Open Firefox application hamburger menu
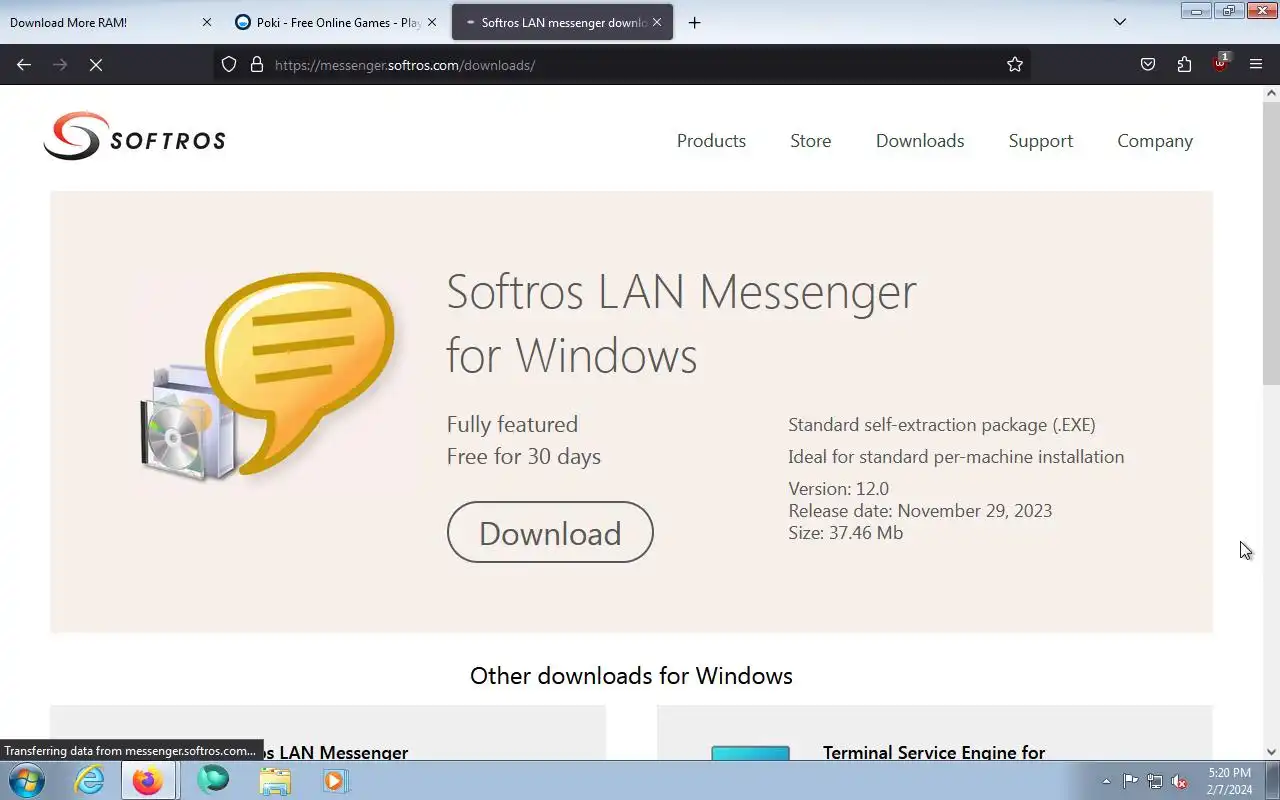This screenshot has height=800, width=1280. [x=1256, y=65]
